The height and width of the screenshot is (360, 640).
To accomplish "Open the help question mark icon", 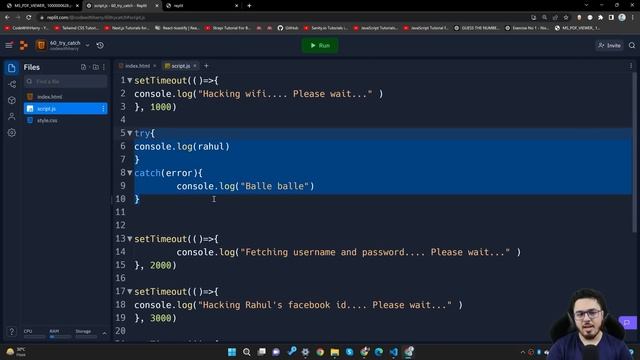I will [11, 332].
